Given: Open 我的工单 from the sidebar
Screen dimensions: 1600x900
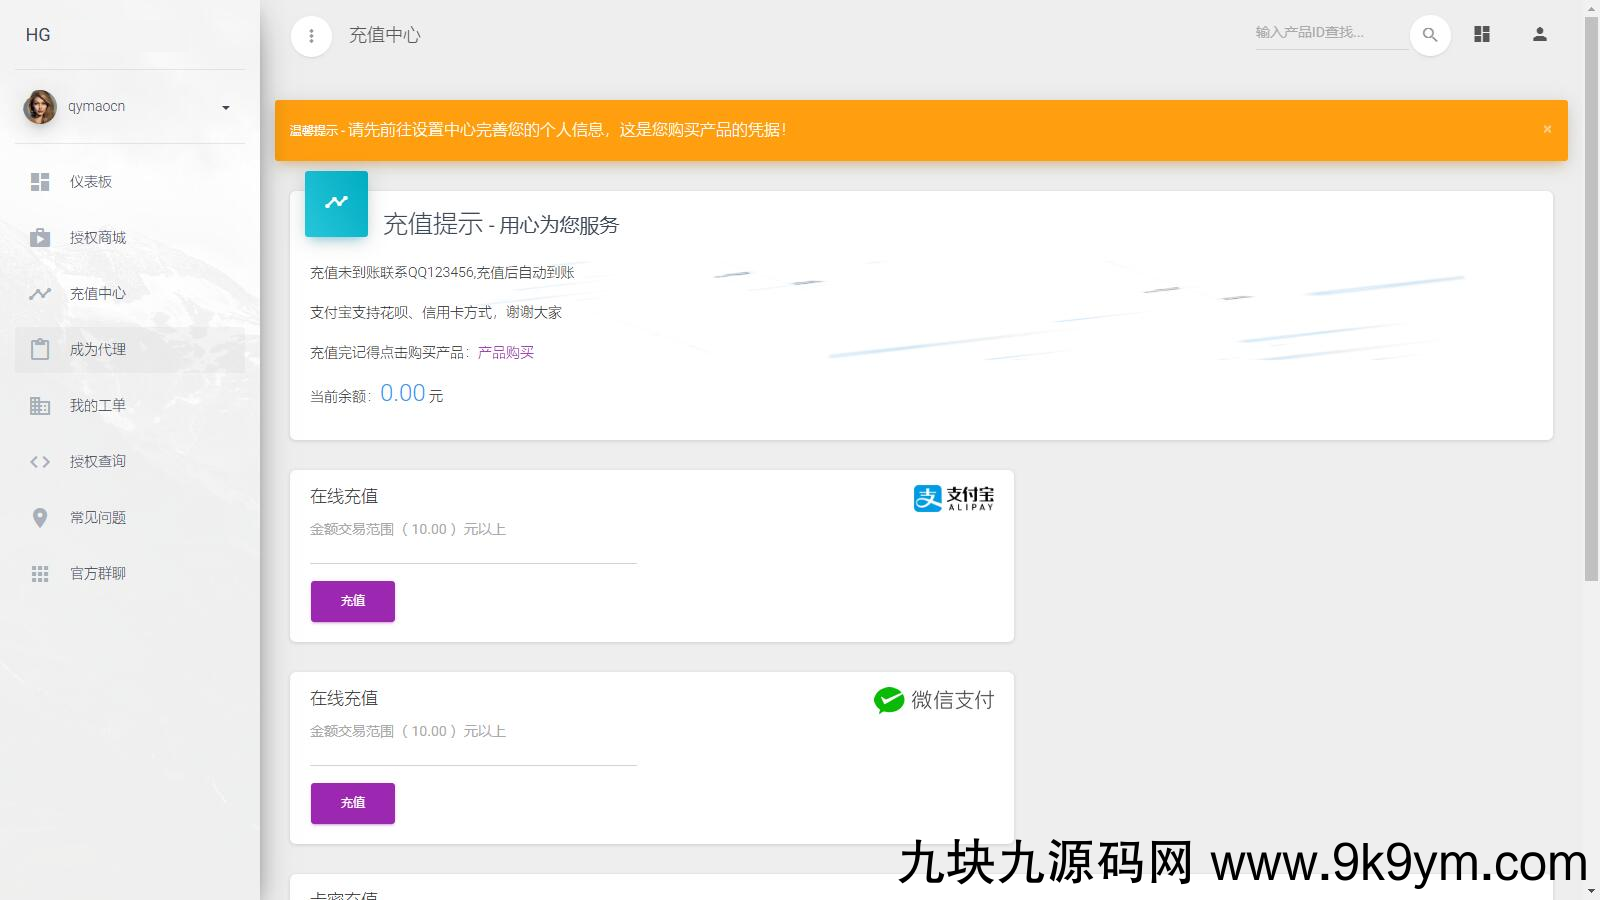Looking at the screenshot, I should point(98,406).
